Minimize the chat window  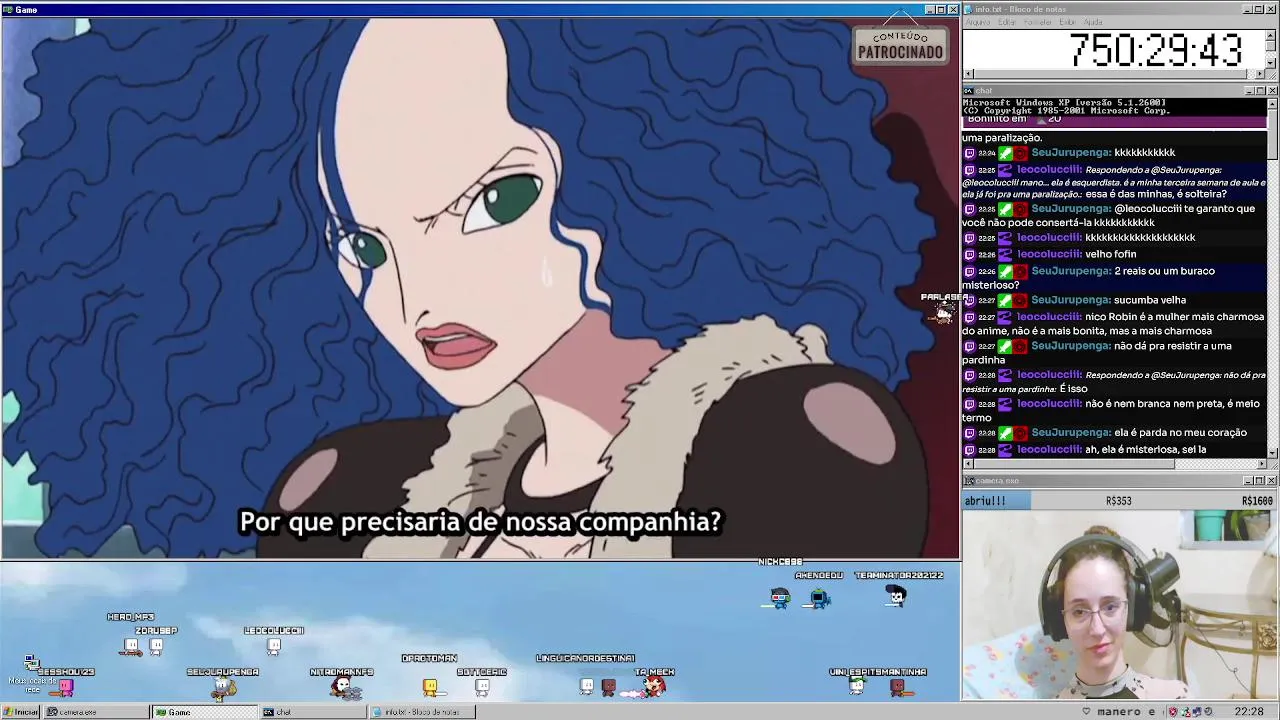click(1249, 91)
